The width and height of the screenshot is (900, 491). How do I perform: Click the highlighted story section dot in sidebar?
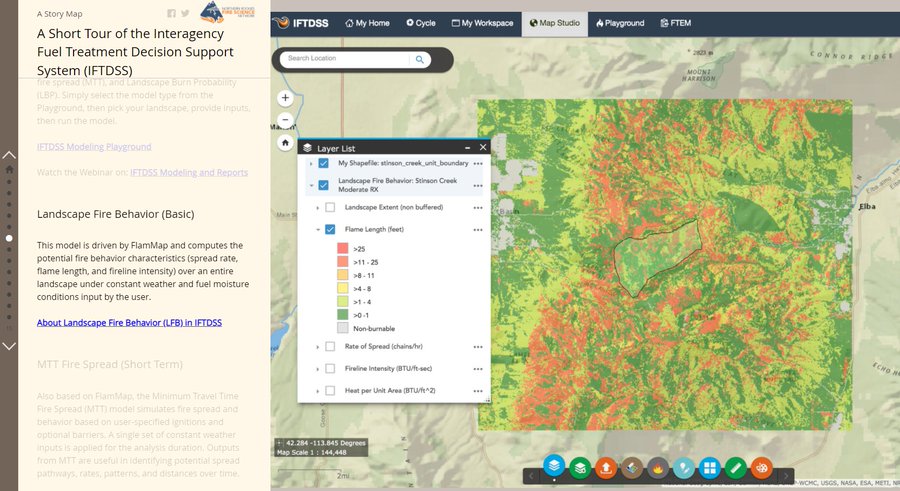pos(9,238)
